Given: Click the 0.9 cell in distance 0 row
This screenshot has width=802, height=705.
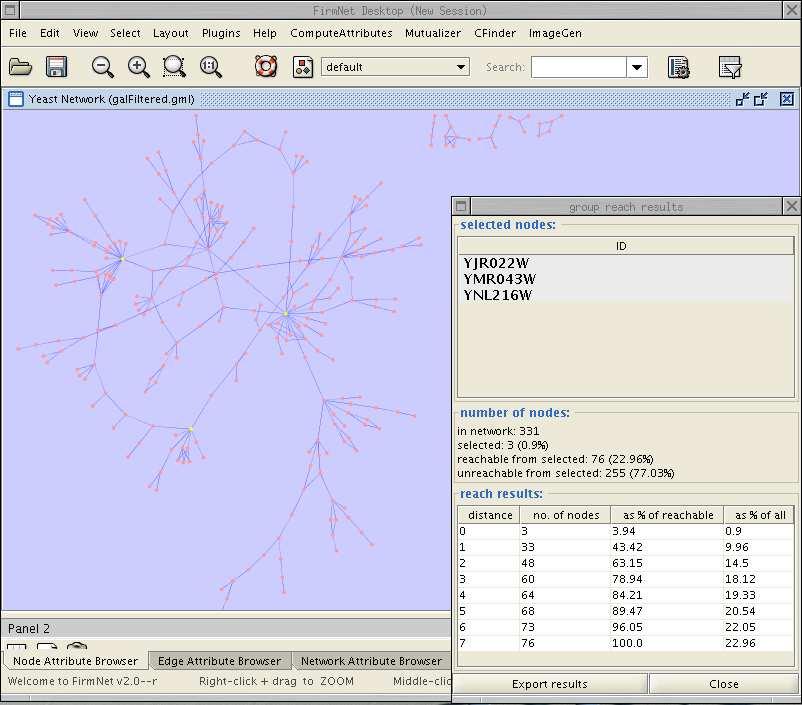Looking at the screenshot, I should tap(759, 531).
